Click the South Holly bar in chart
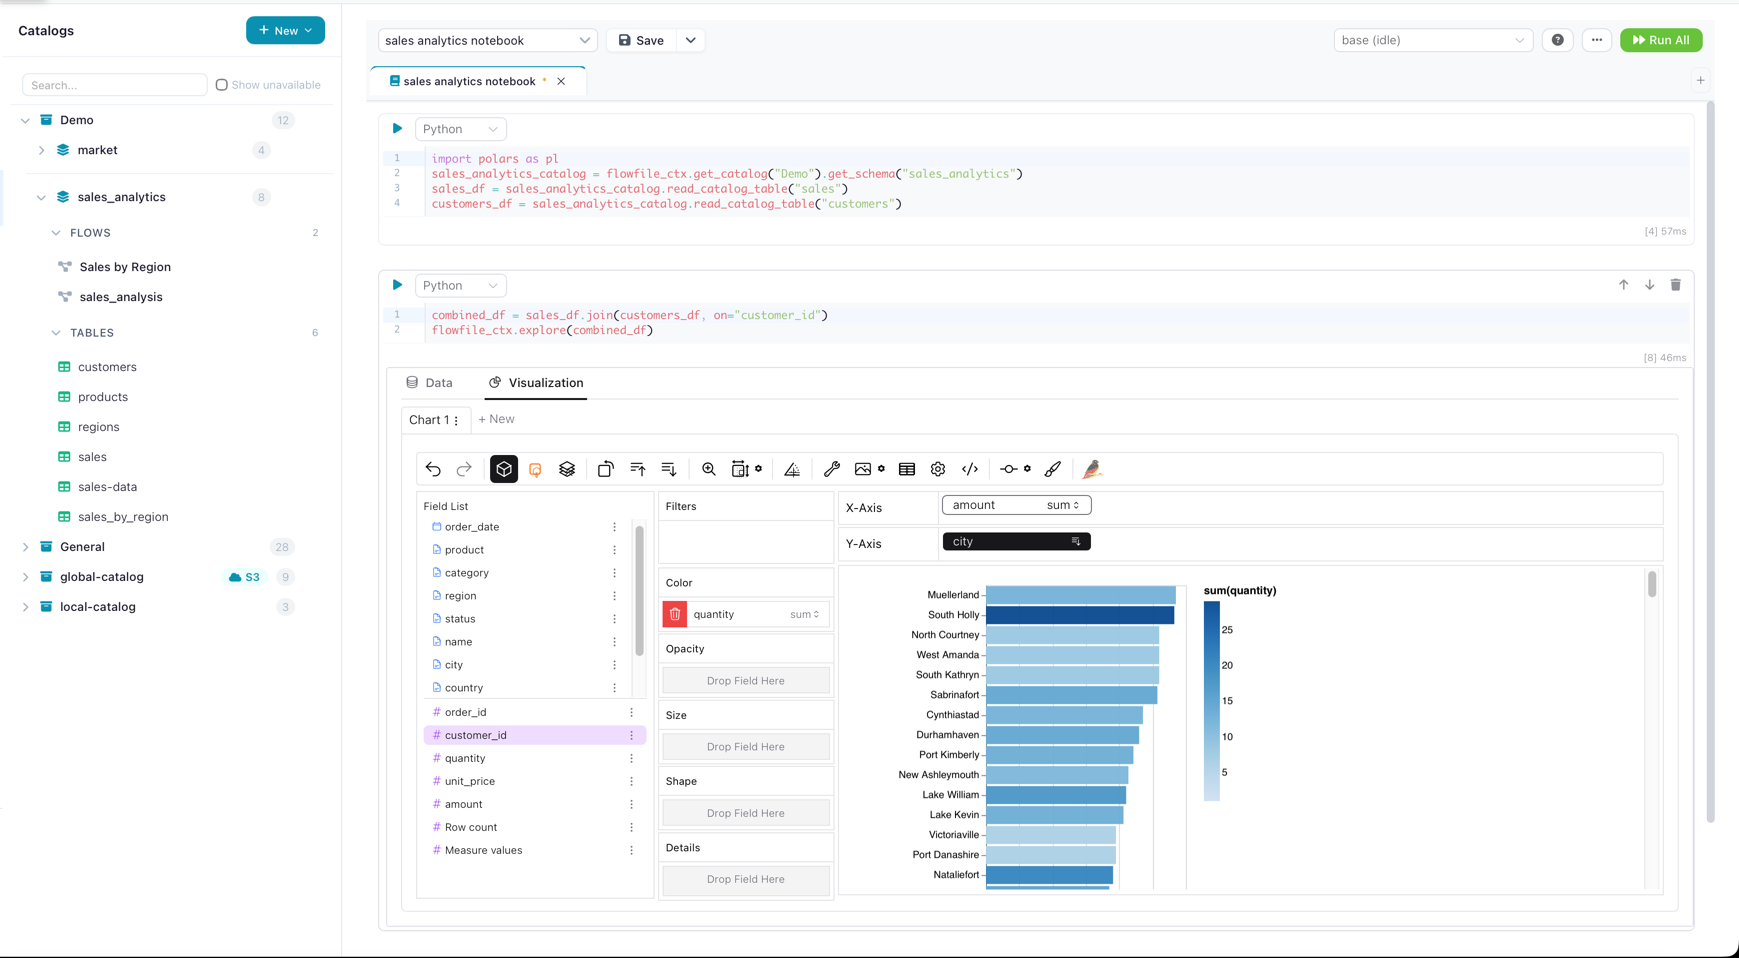 coord(1080,615)
